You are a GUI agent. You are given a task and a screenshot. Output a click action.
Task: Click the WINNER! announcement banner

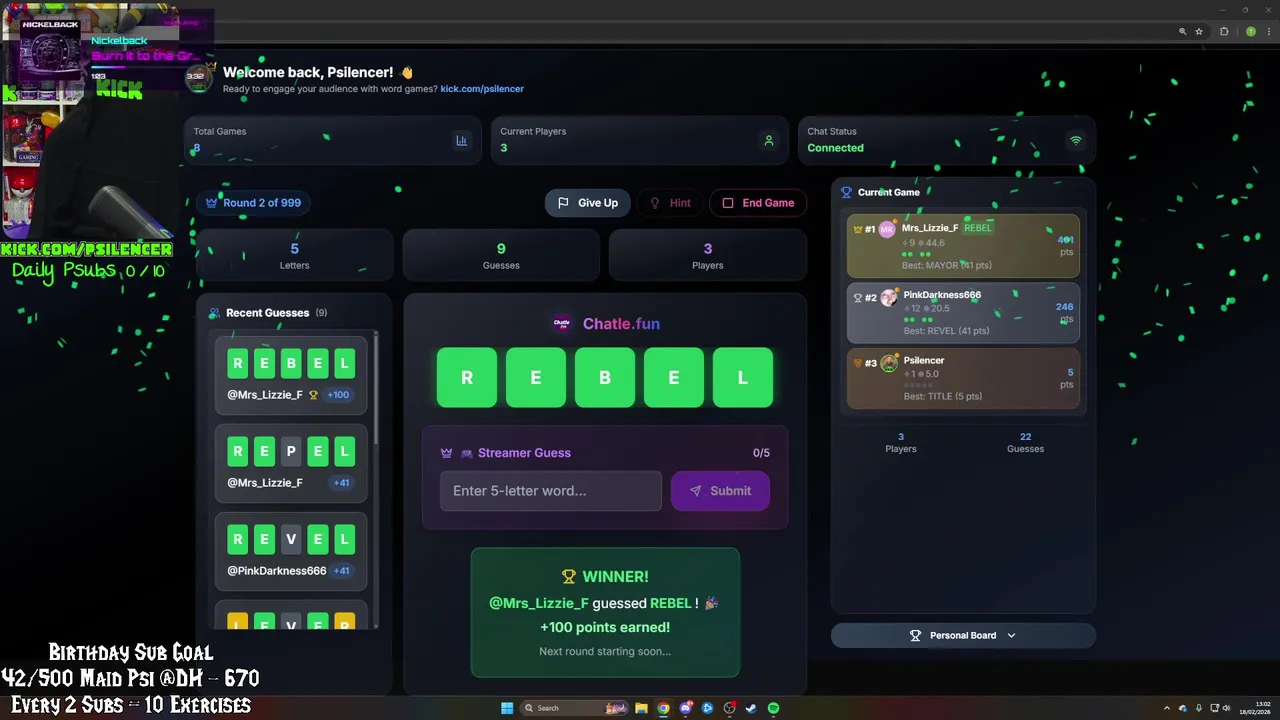click(x=605, y=612)
